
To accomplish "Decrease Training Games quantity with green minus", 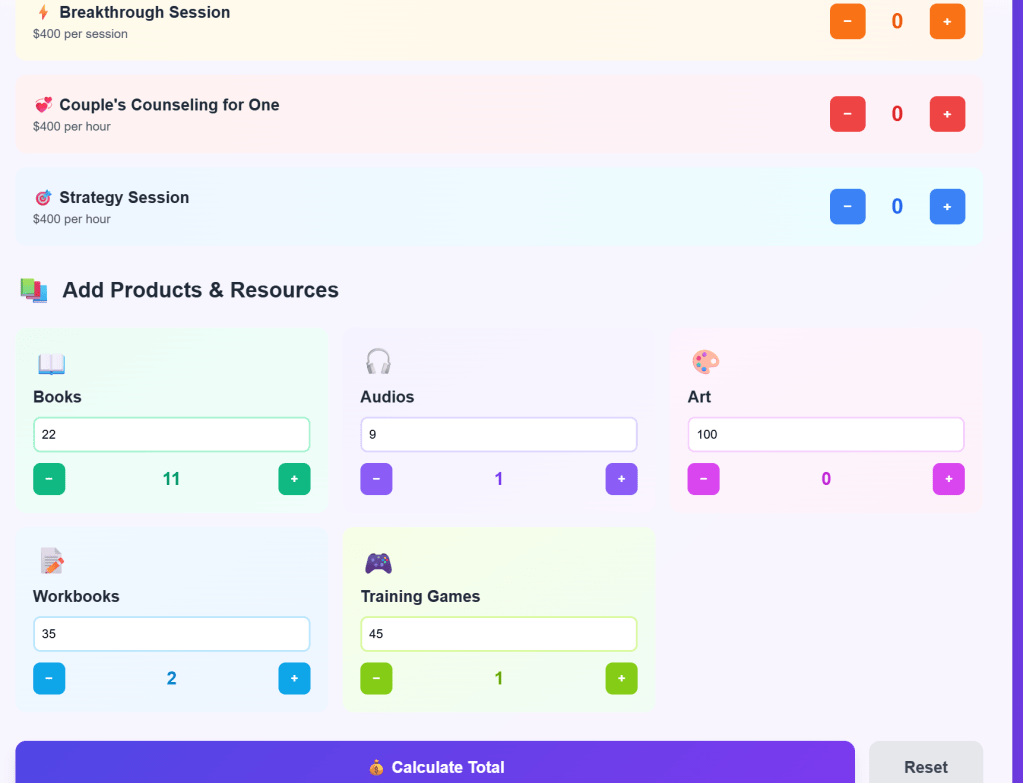I will coord(376,678).
